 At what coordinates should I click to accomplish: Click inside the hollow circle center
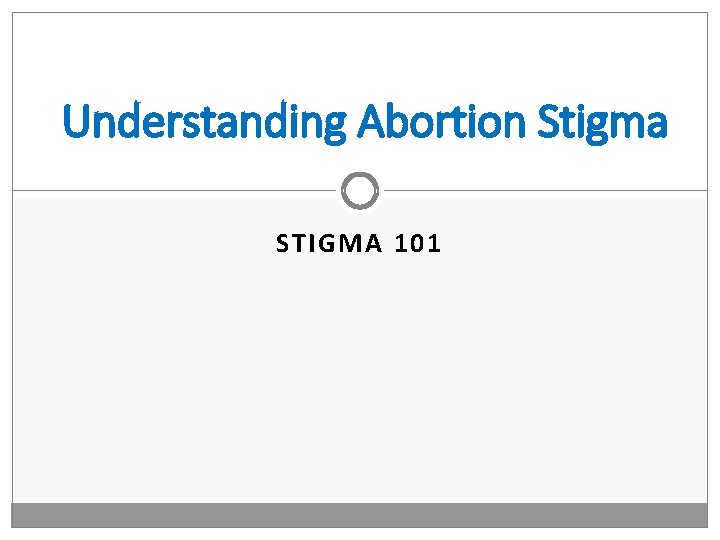(360, 191)
